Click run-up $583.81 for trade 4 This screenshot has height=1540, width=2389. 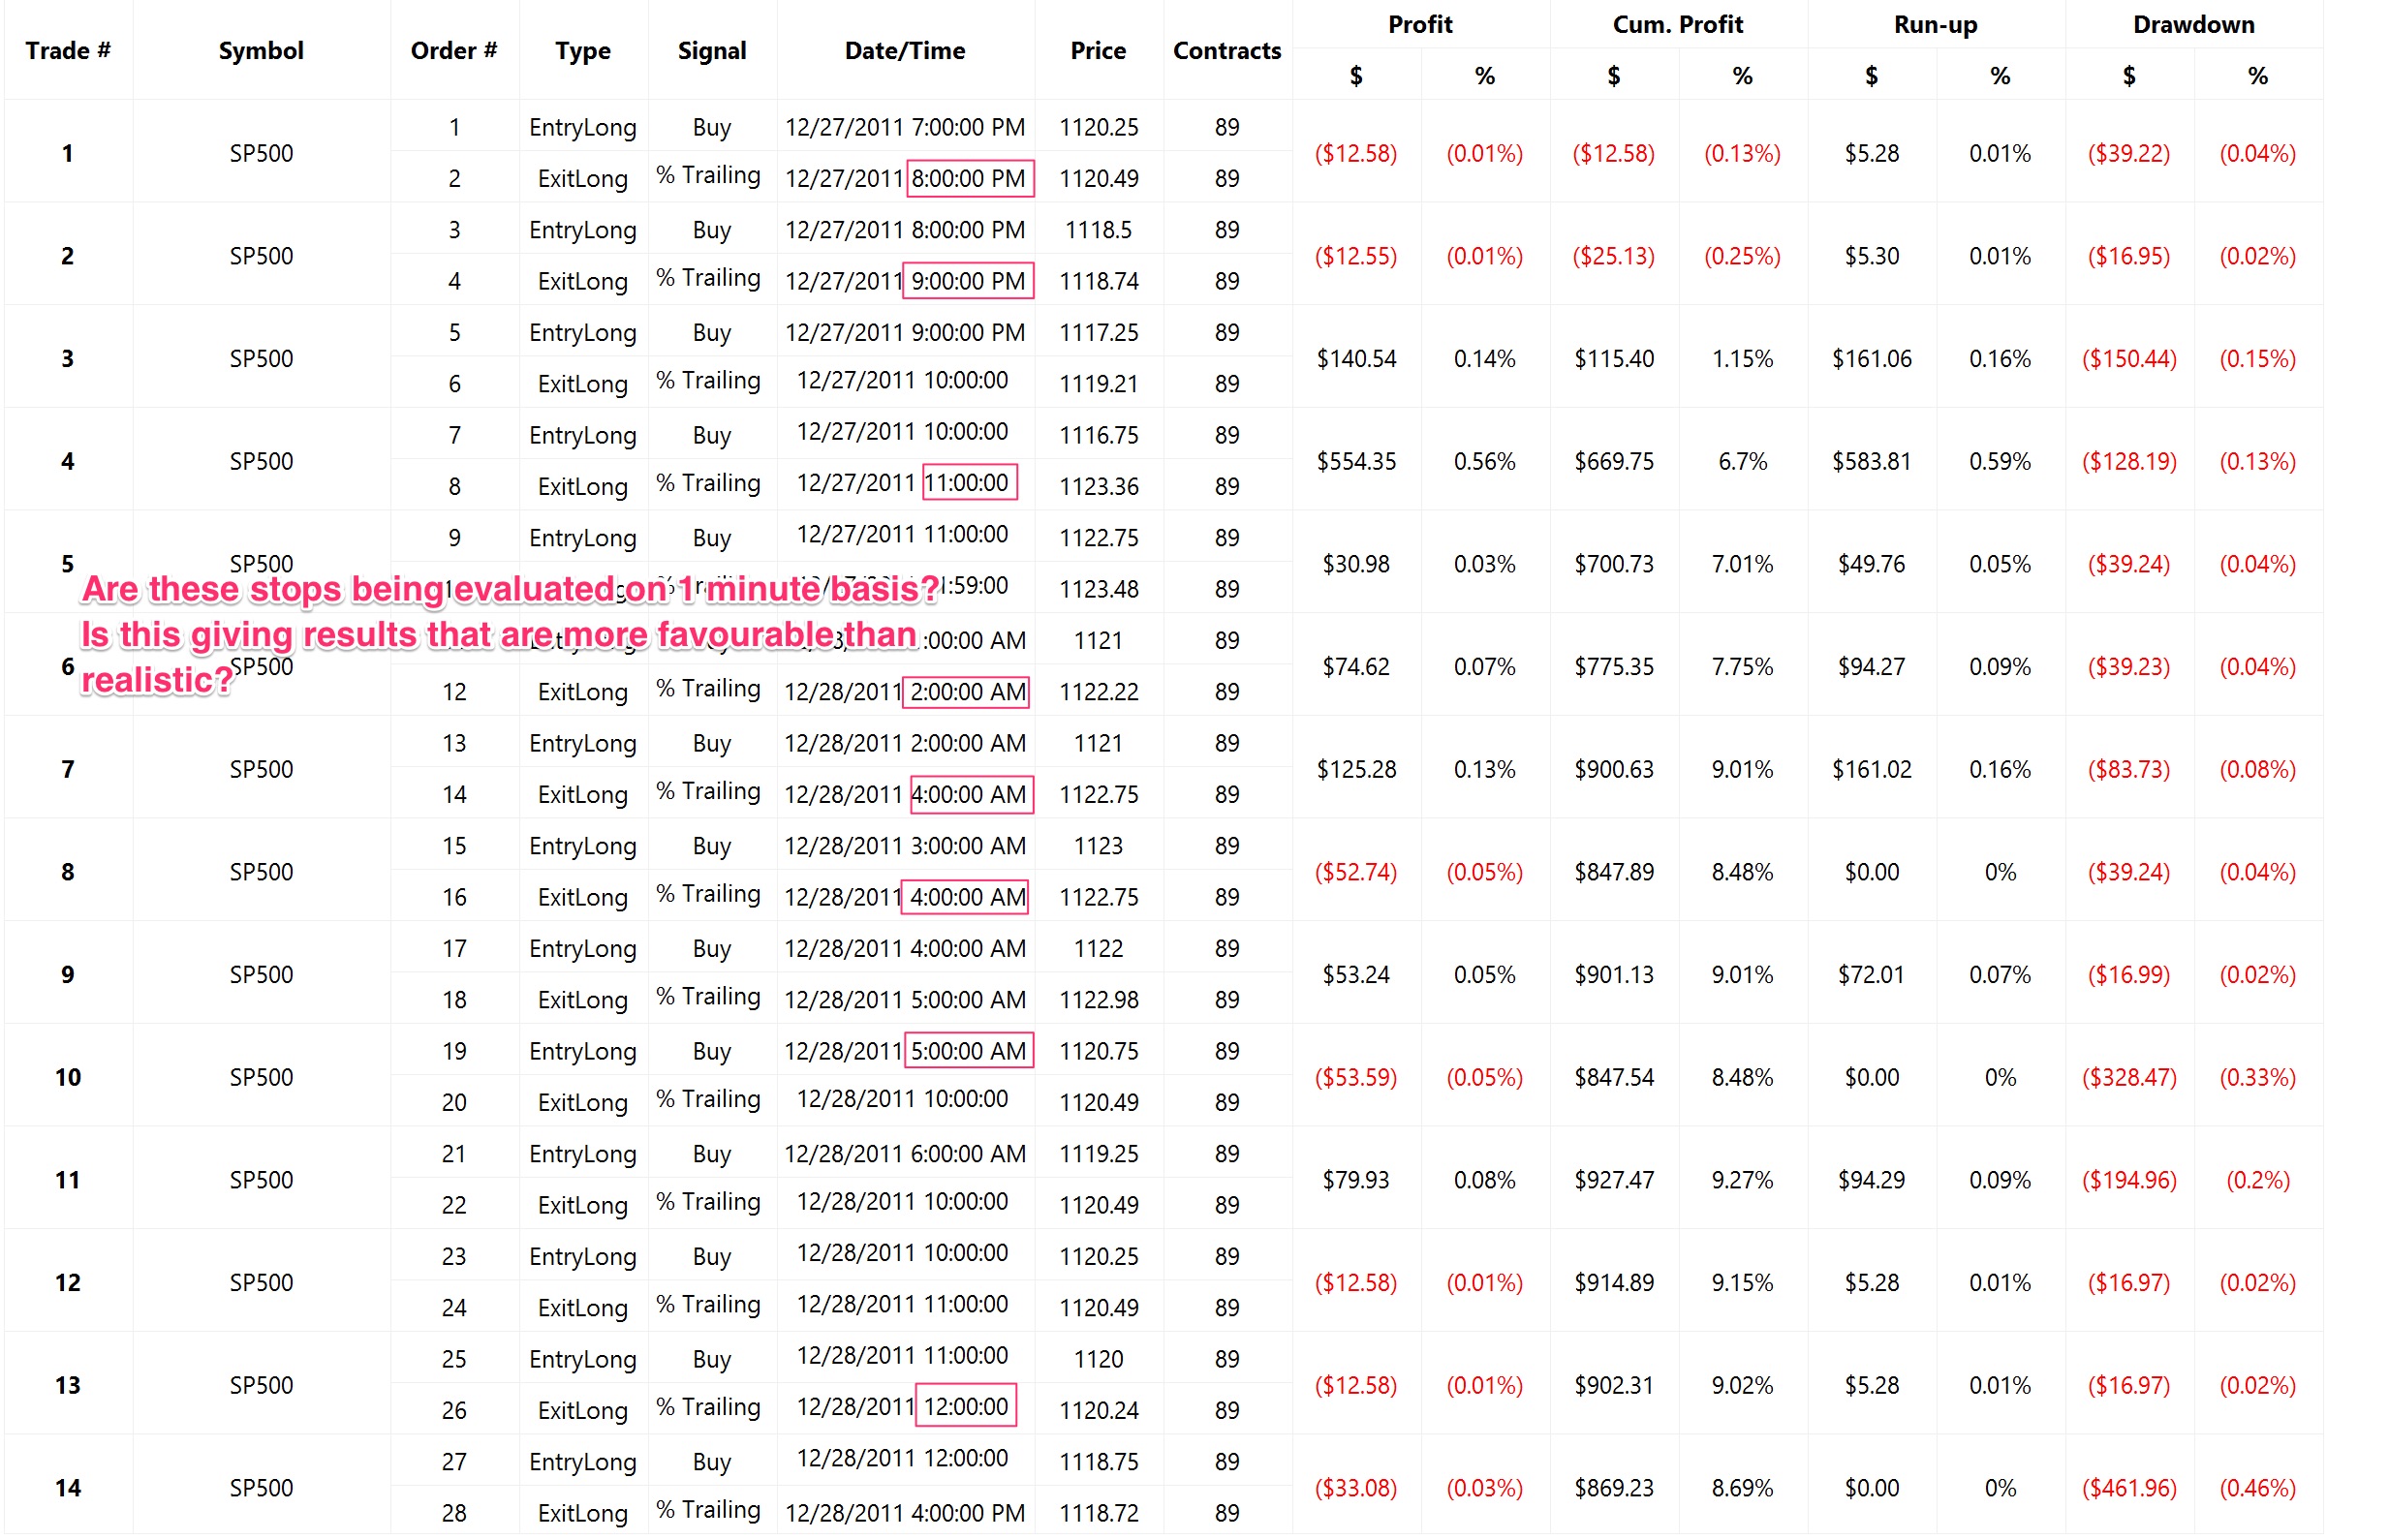tap(1873, 462)
